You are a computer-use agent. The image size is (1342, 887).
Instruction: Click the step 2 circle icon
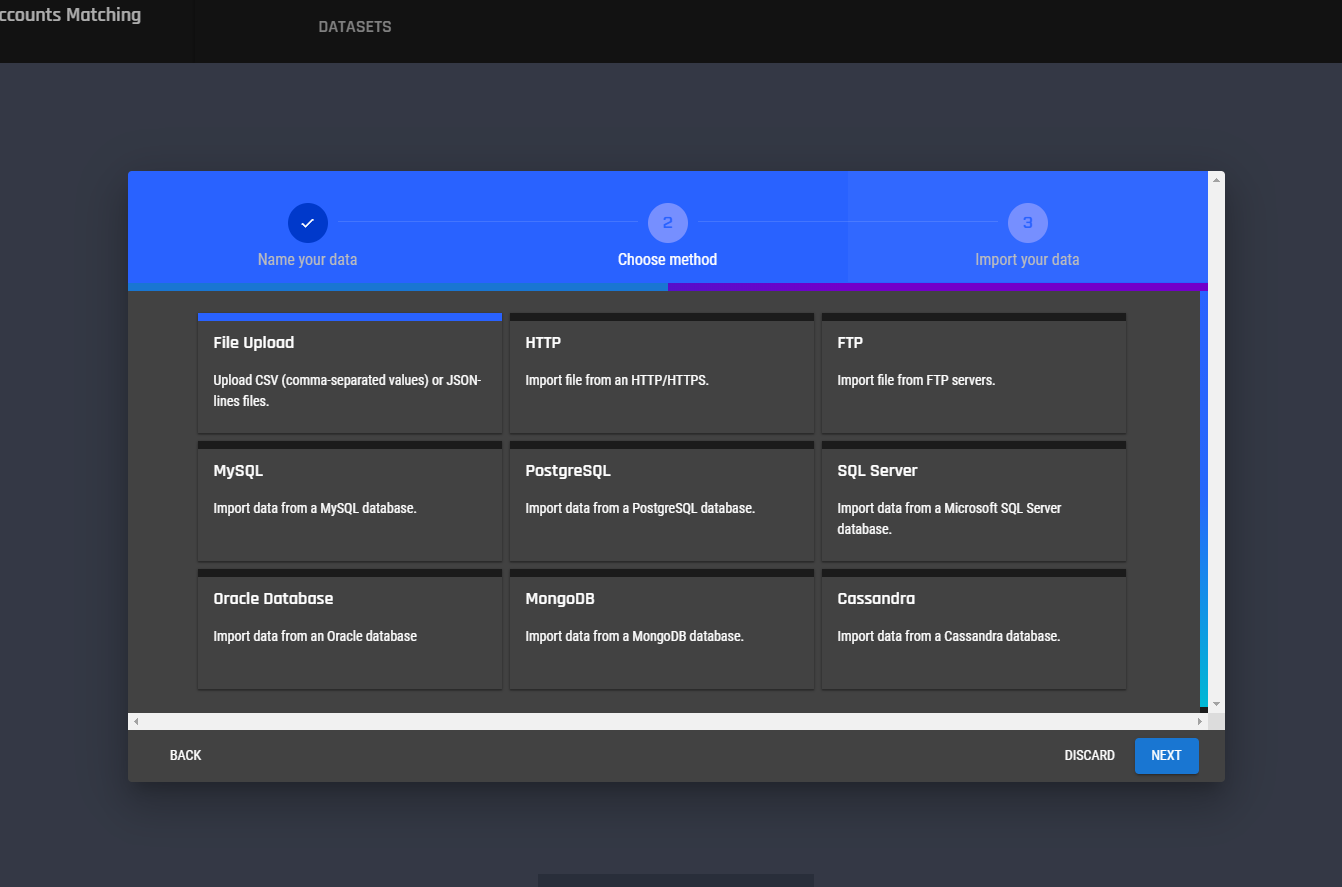point(668,223)
